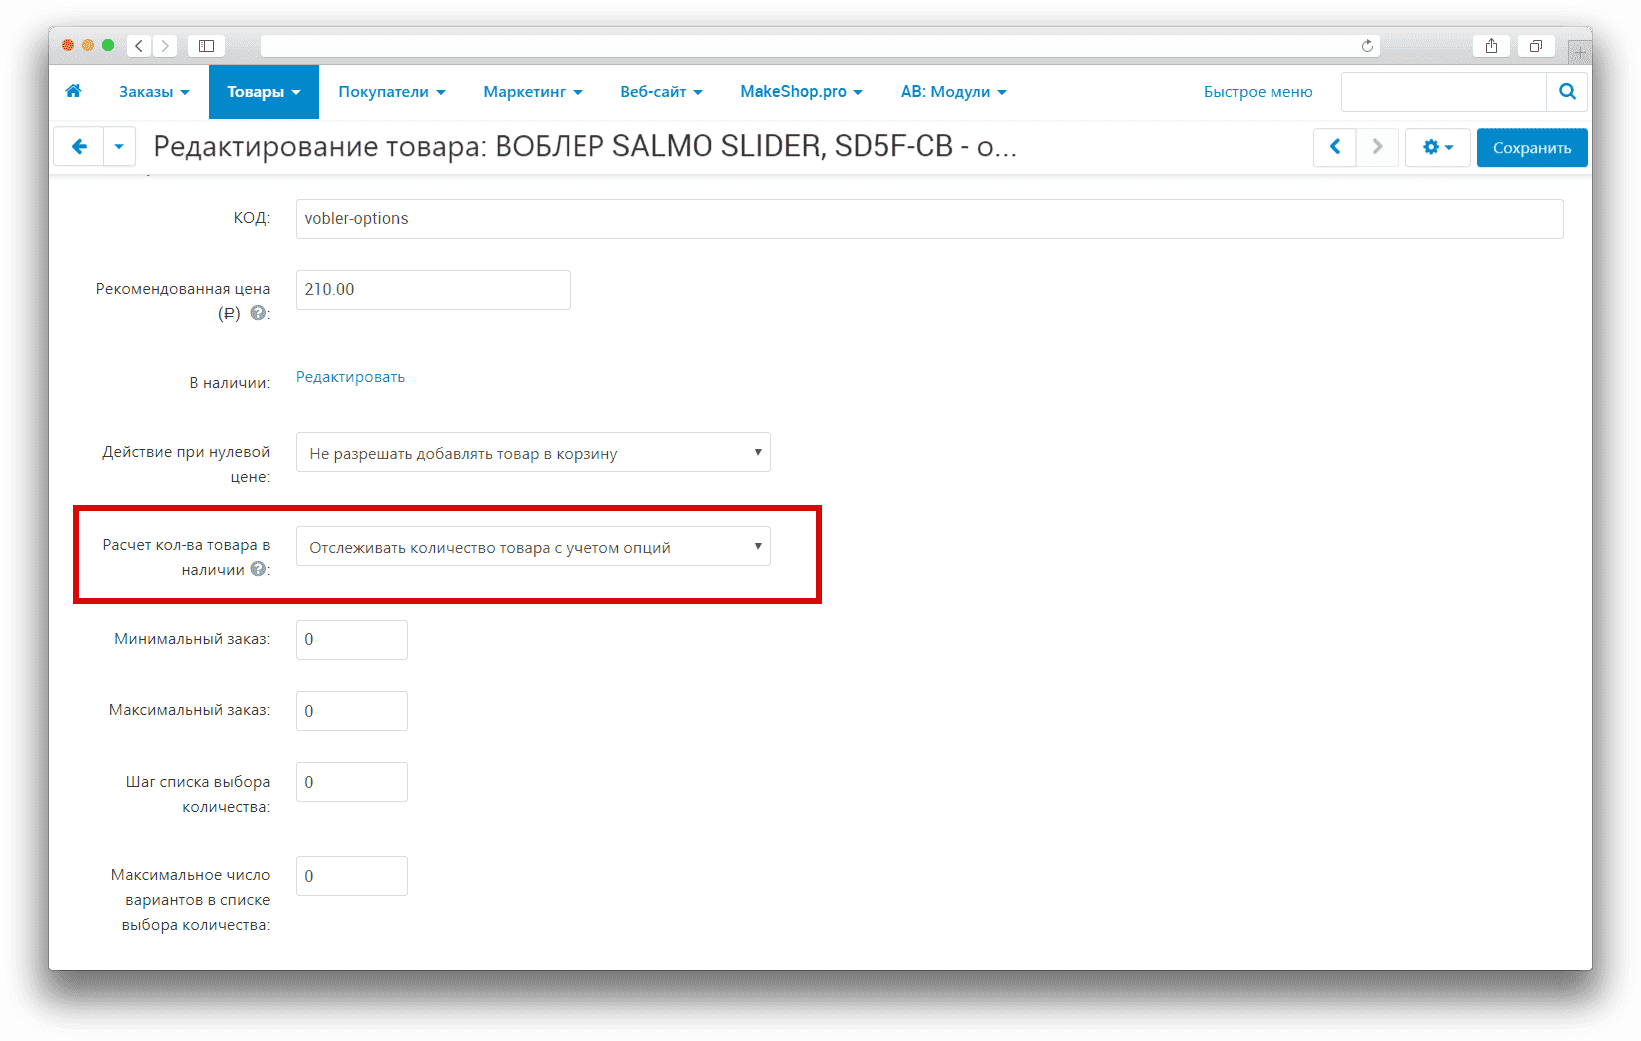1641x1041 pixels.
Task: Open the dropdown next to back arrow
Action: pyautogui.click(x=119, y=147)
